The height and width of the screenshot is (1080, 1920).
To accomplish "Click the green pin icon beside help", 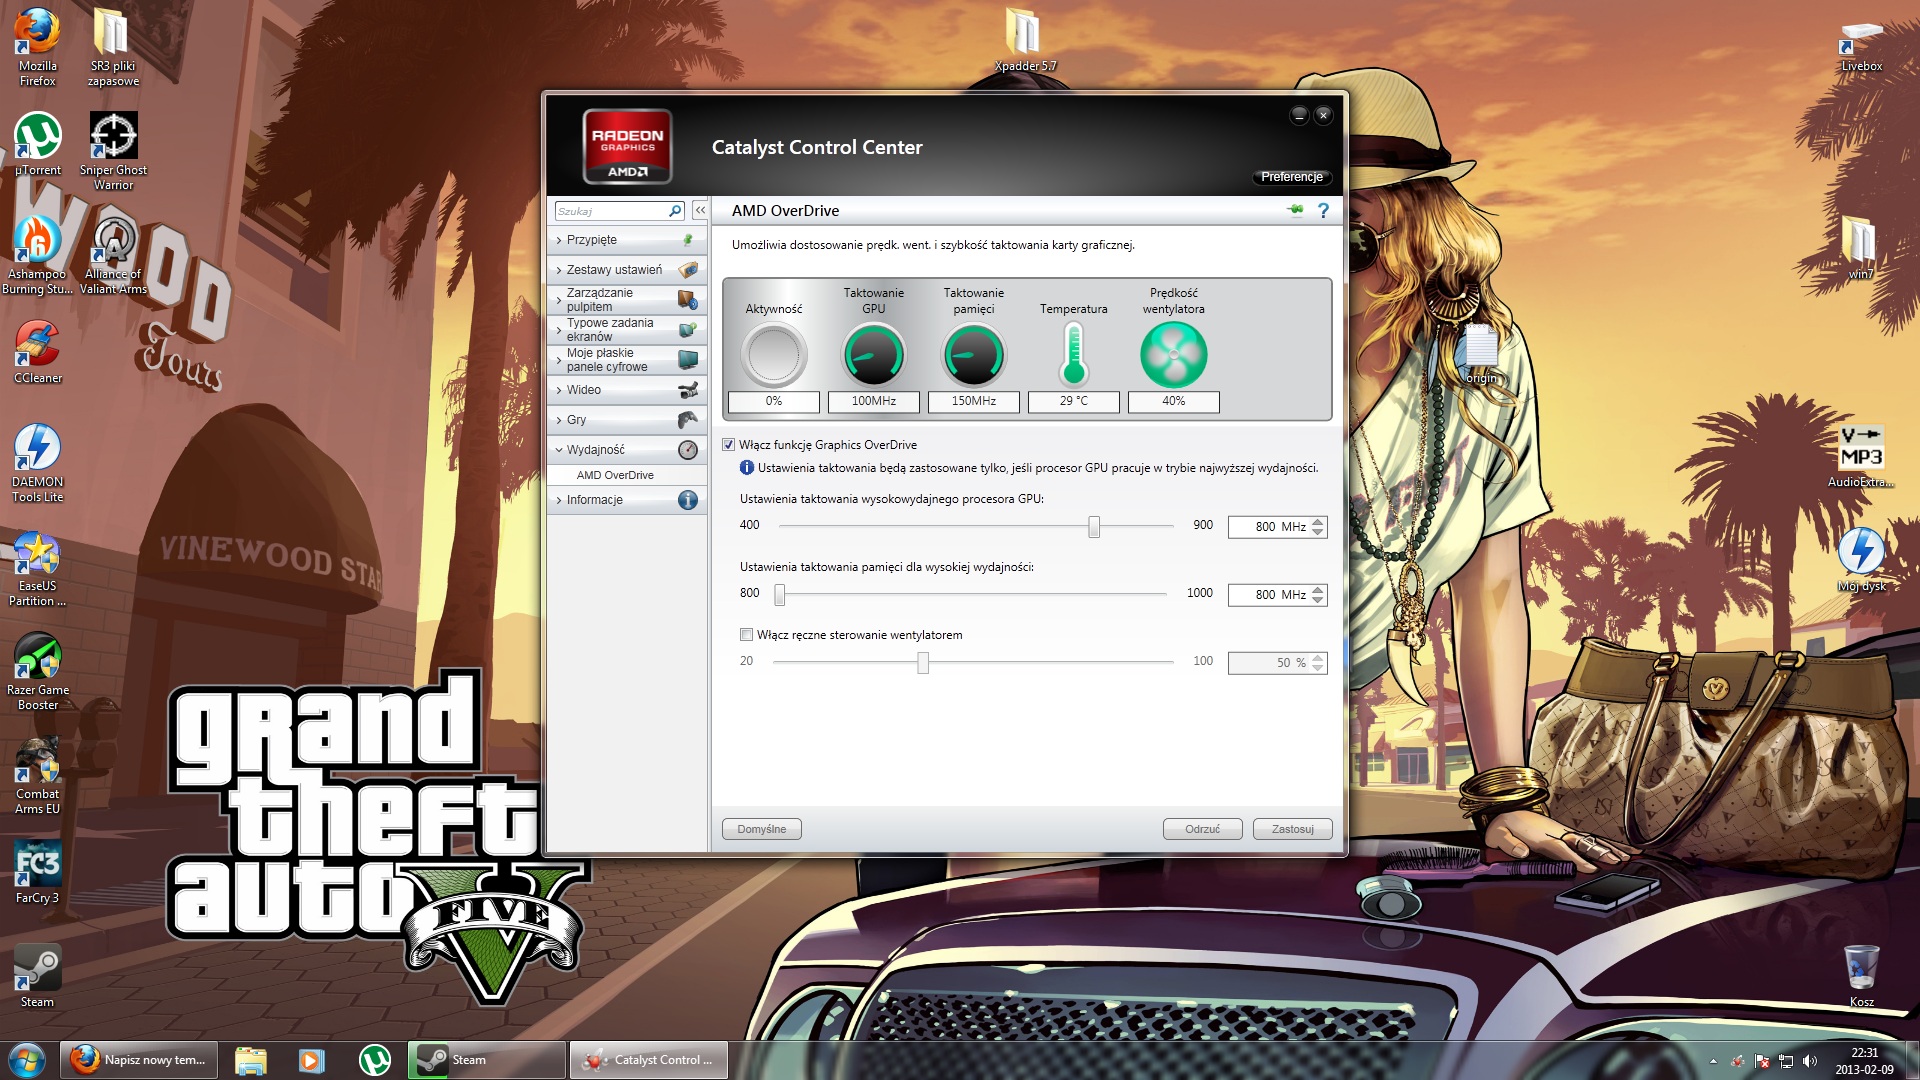I will click(x=1296, y=210).
